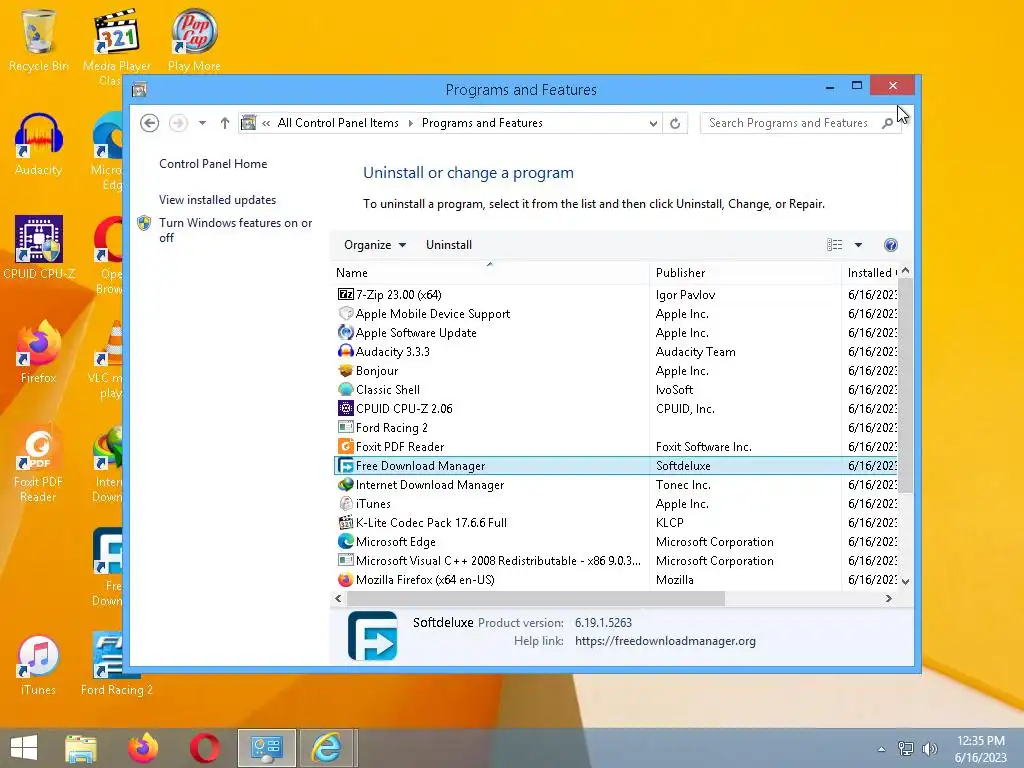This screenshot has height=768, width=1024.
Task: Click the Mozilla Firefox list icon
Action: [x=345, y=579]
